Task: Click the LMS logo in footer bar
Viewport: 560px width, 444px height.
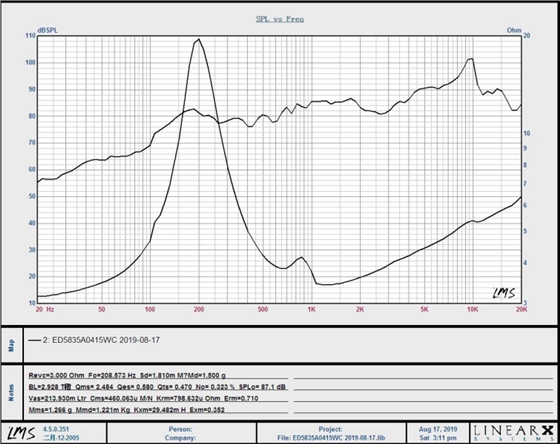Action: 22,433
